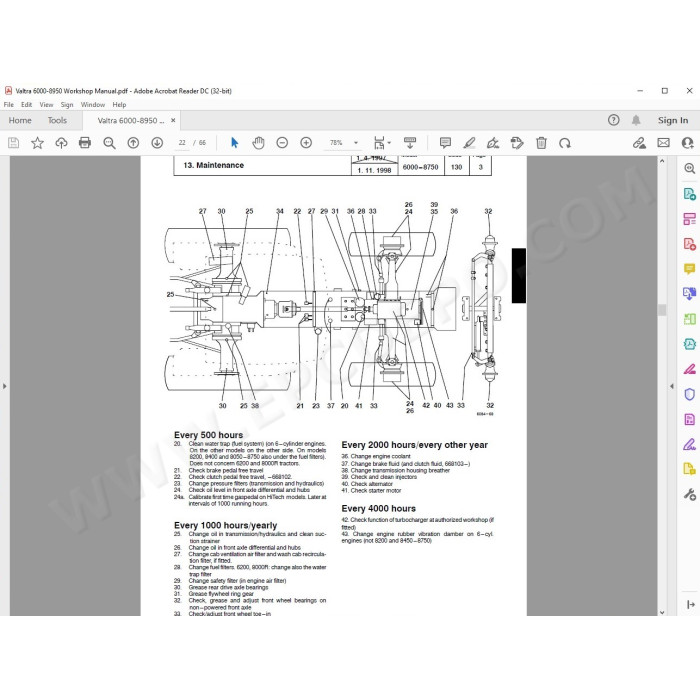Collapse the right tools pane arrow
The width and height of the screenshot is (700, 700).
pos(672,386)
